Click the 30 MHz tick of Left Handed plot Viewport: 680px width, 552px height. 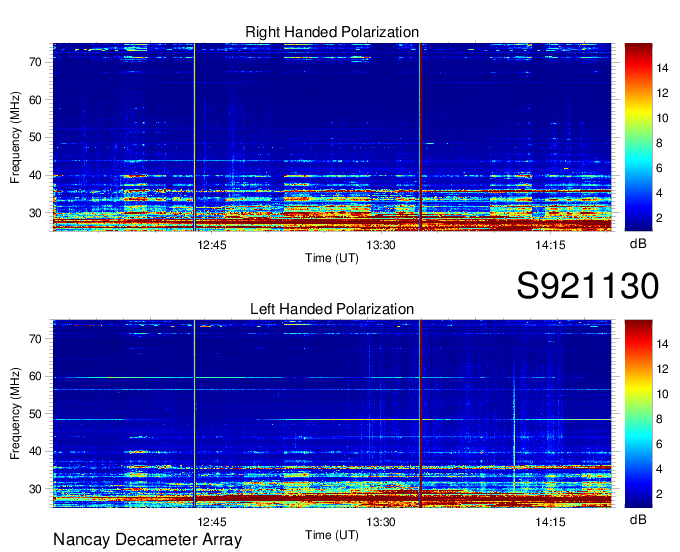(36, 489)
